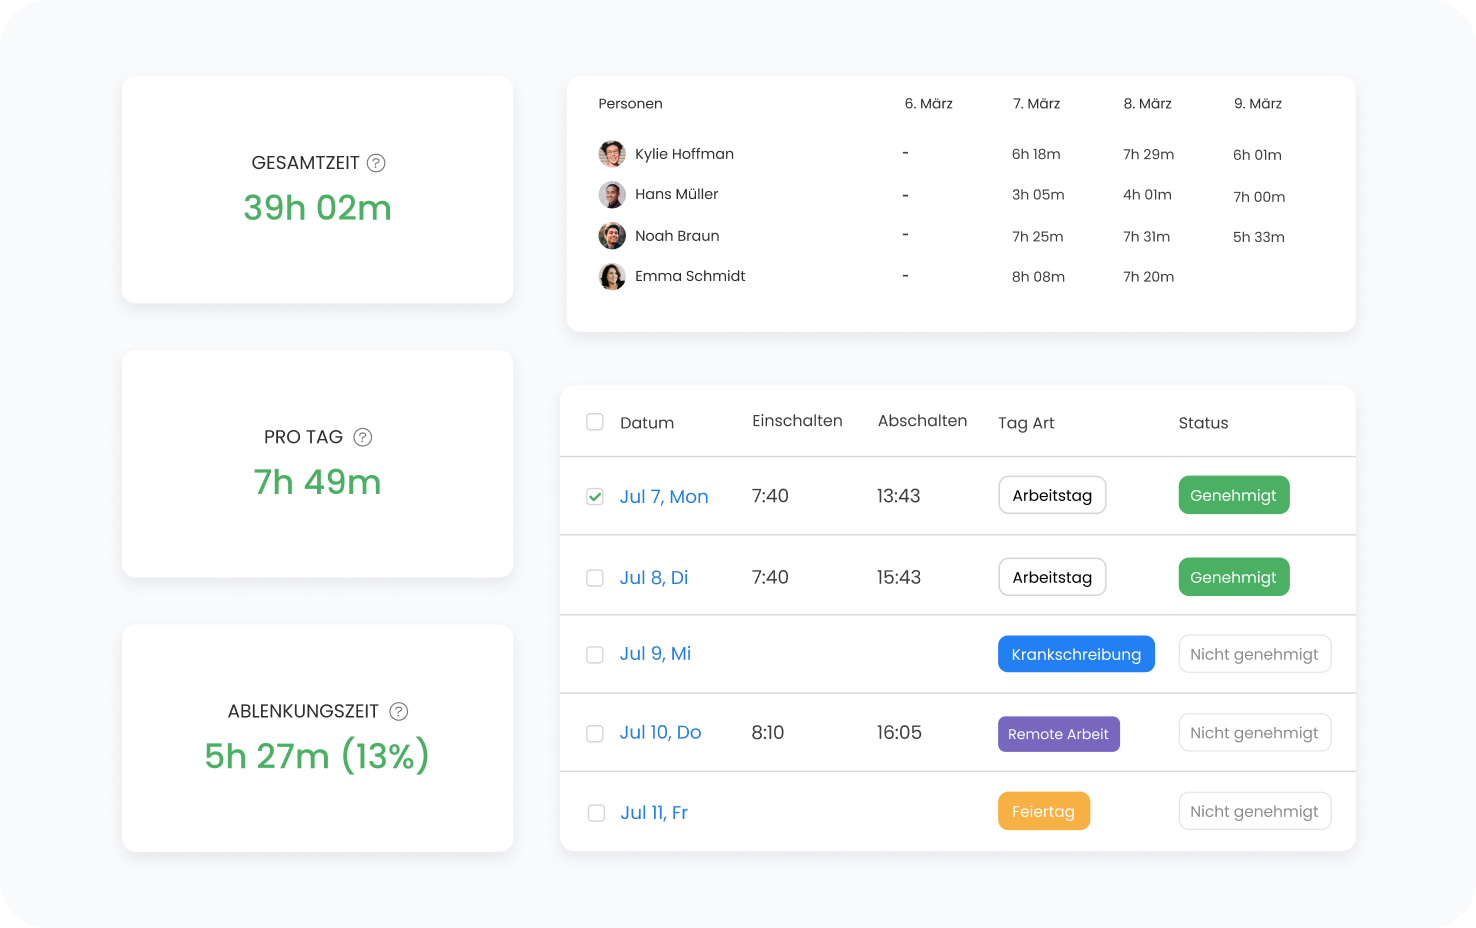Open Arbeitstag type selector for Jul 7
The width and height of the screenshot is (1476, 928).
pos(1052,495)
